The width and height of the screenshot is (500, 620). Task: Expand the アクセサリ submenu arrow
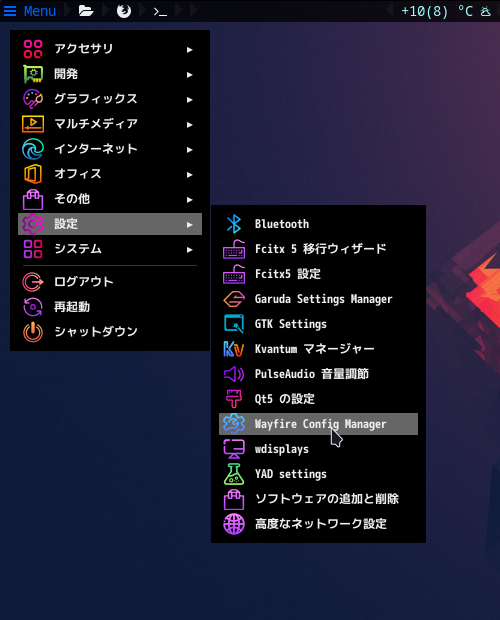point(190,49)
